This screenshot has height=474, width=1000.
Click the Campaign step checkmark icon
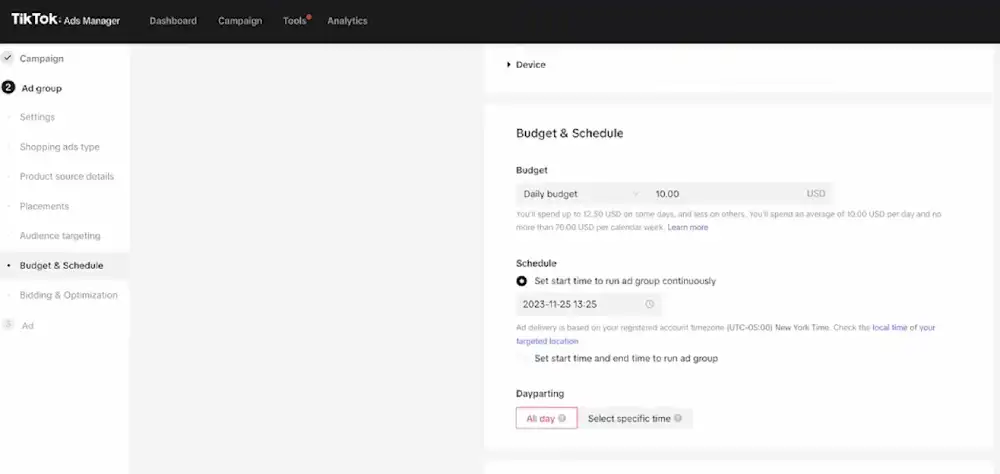click(x=8, y=58)
